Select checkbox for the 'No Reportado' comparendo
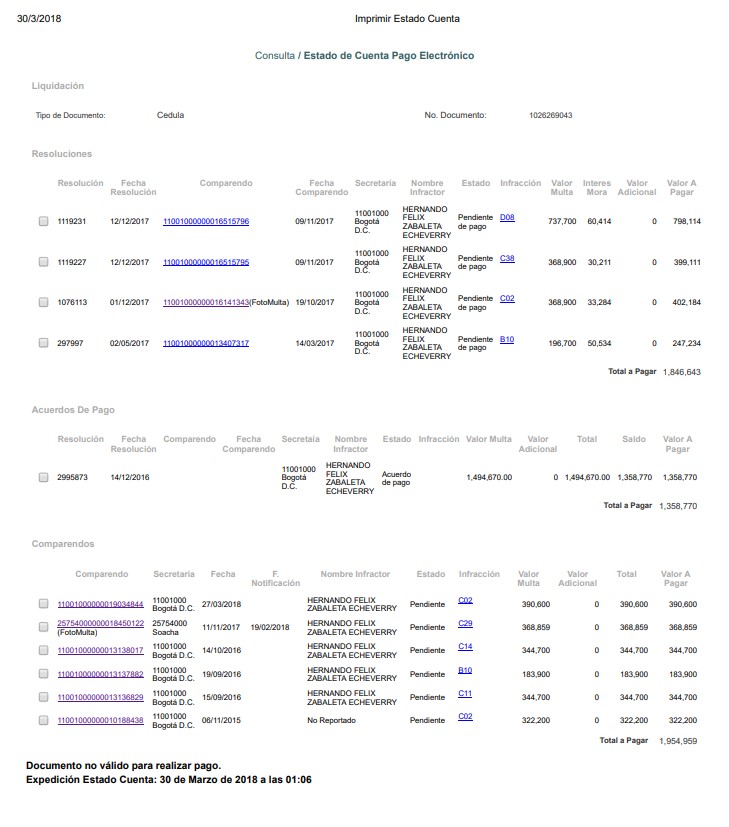The height and width of the screenshot is (827, 729). 43,720
